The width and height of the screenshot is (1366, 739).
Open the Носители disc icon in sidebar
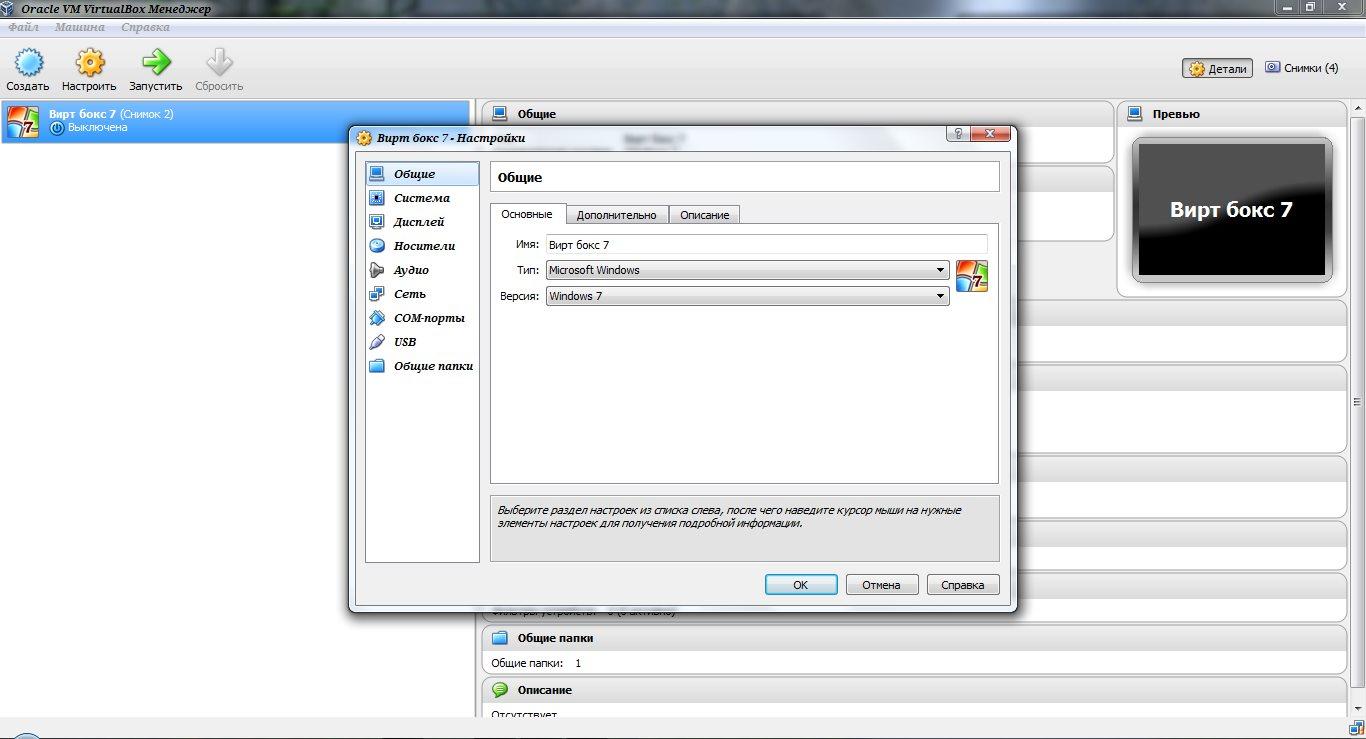coord(377,246)
